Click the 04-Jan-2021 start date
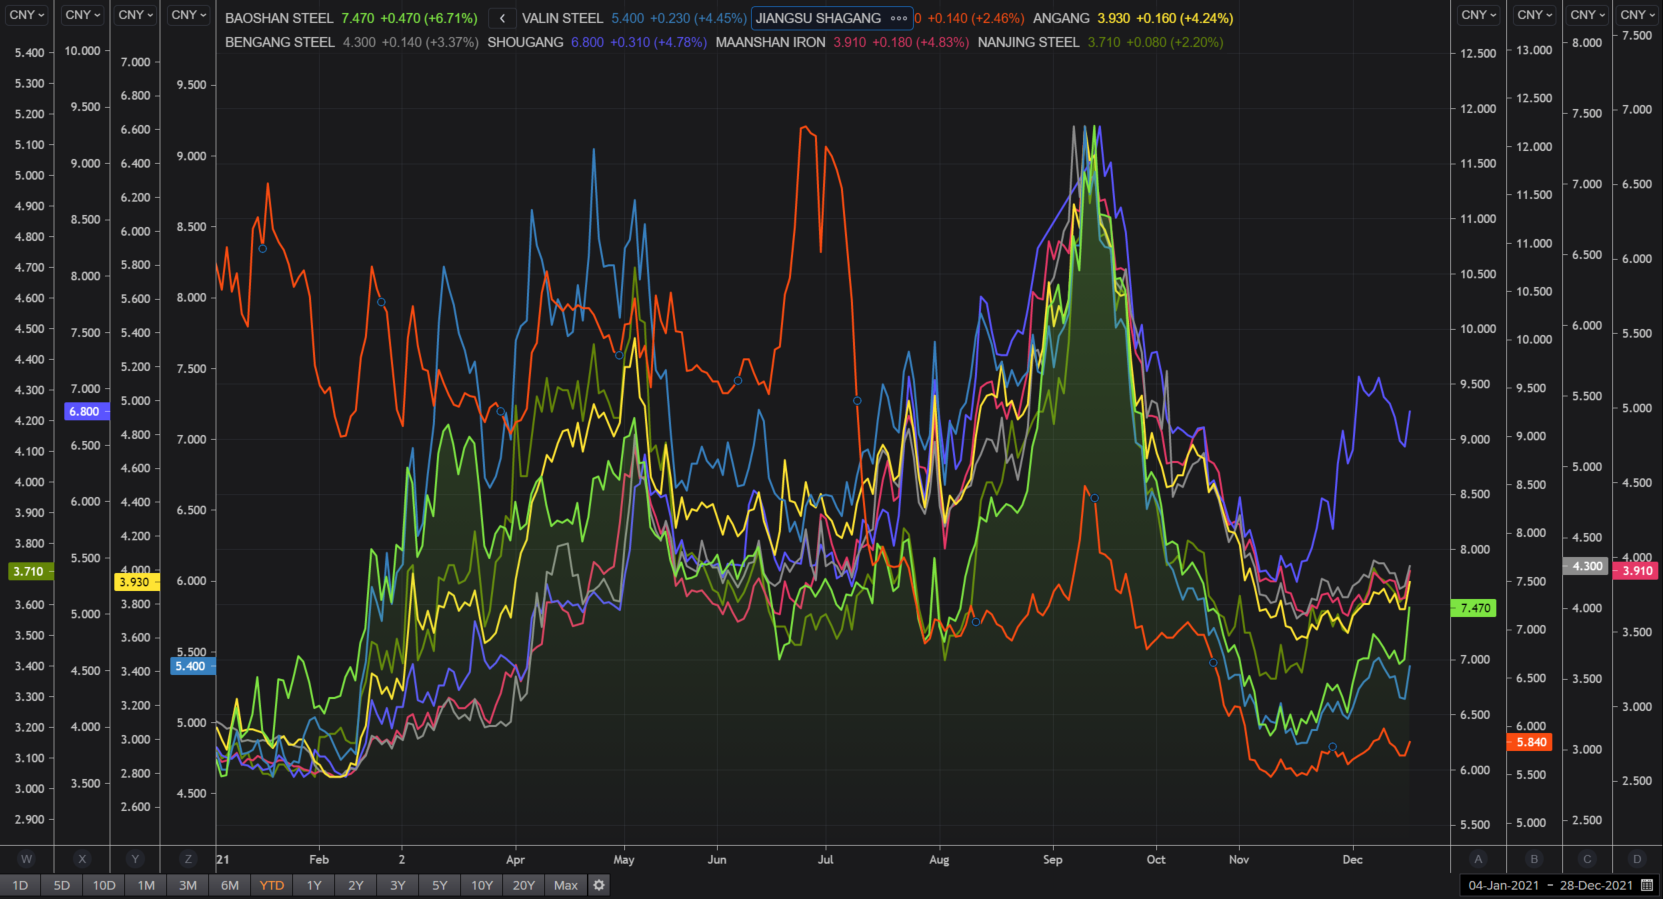This screenshot has height=899, width=1663. [x=1503, y=885]
